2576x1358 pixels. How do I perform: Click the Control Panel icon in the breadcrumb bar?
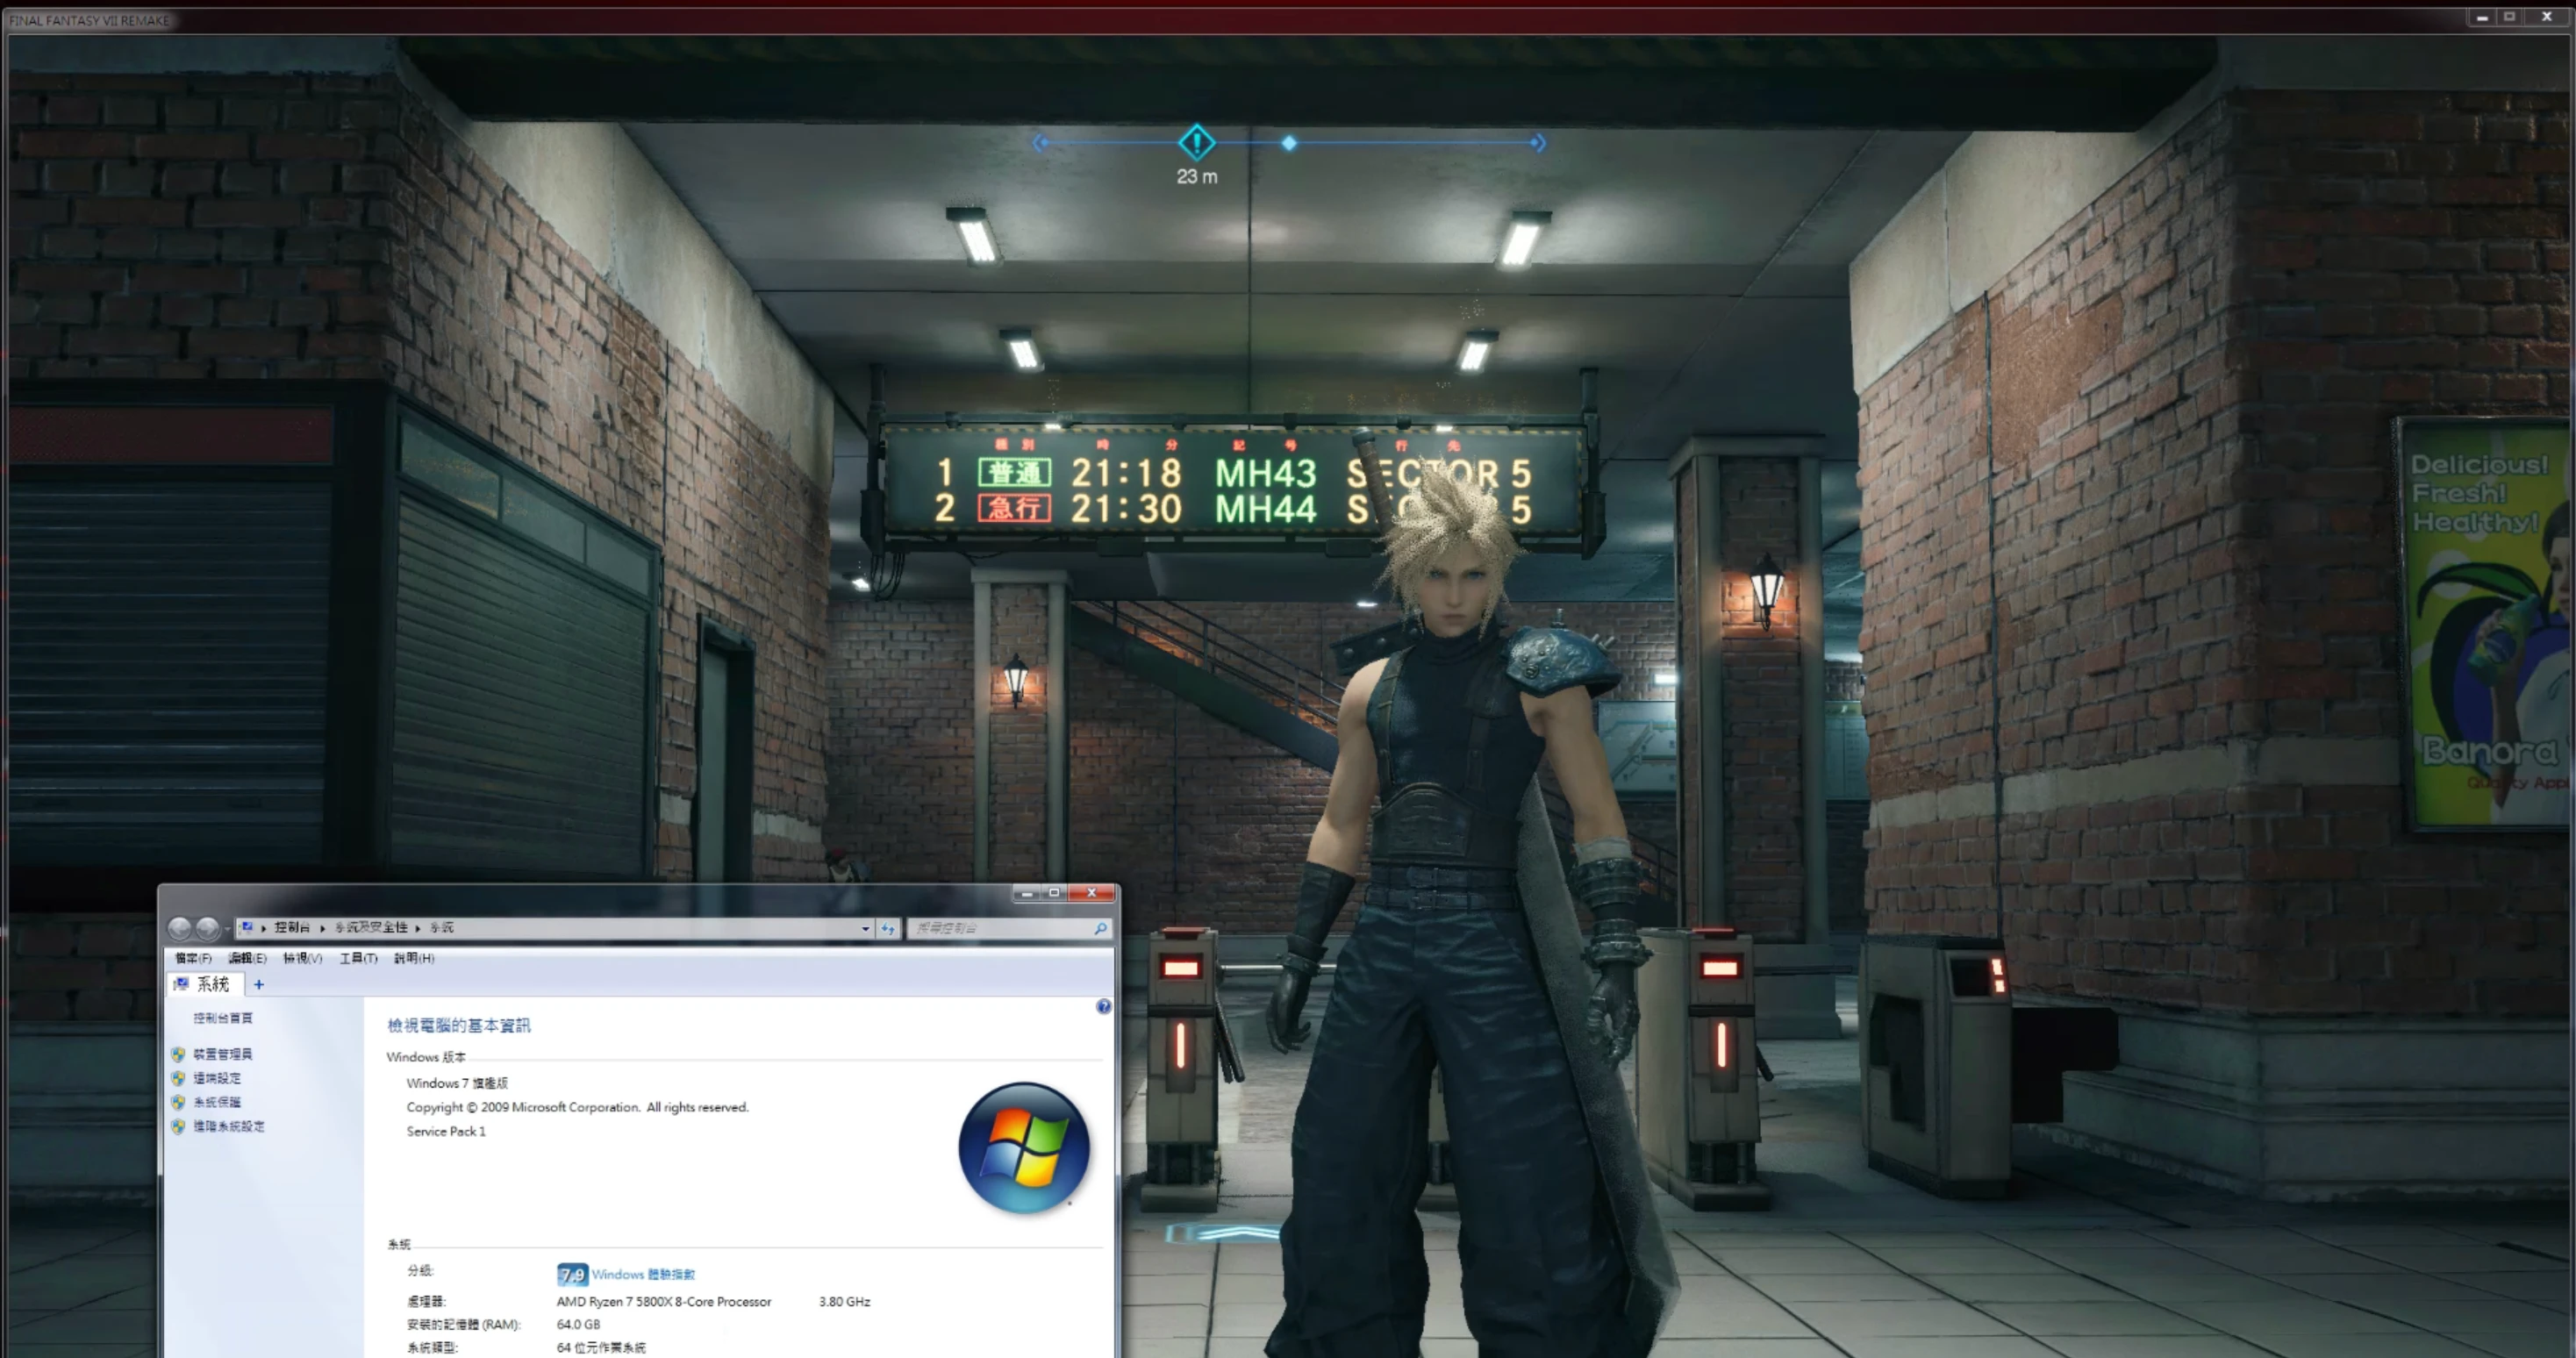pos(247,927)
